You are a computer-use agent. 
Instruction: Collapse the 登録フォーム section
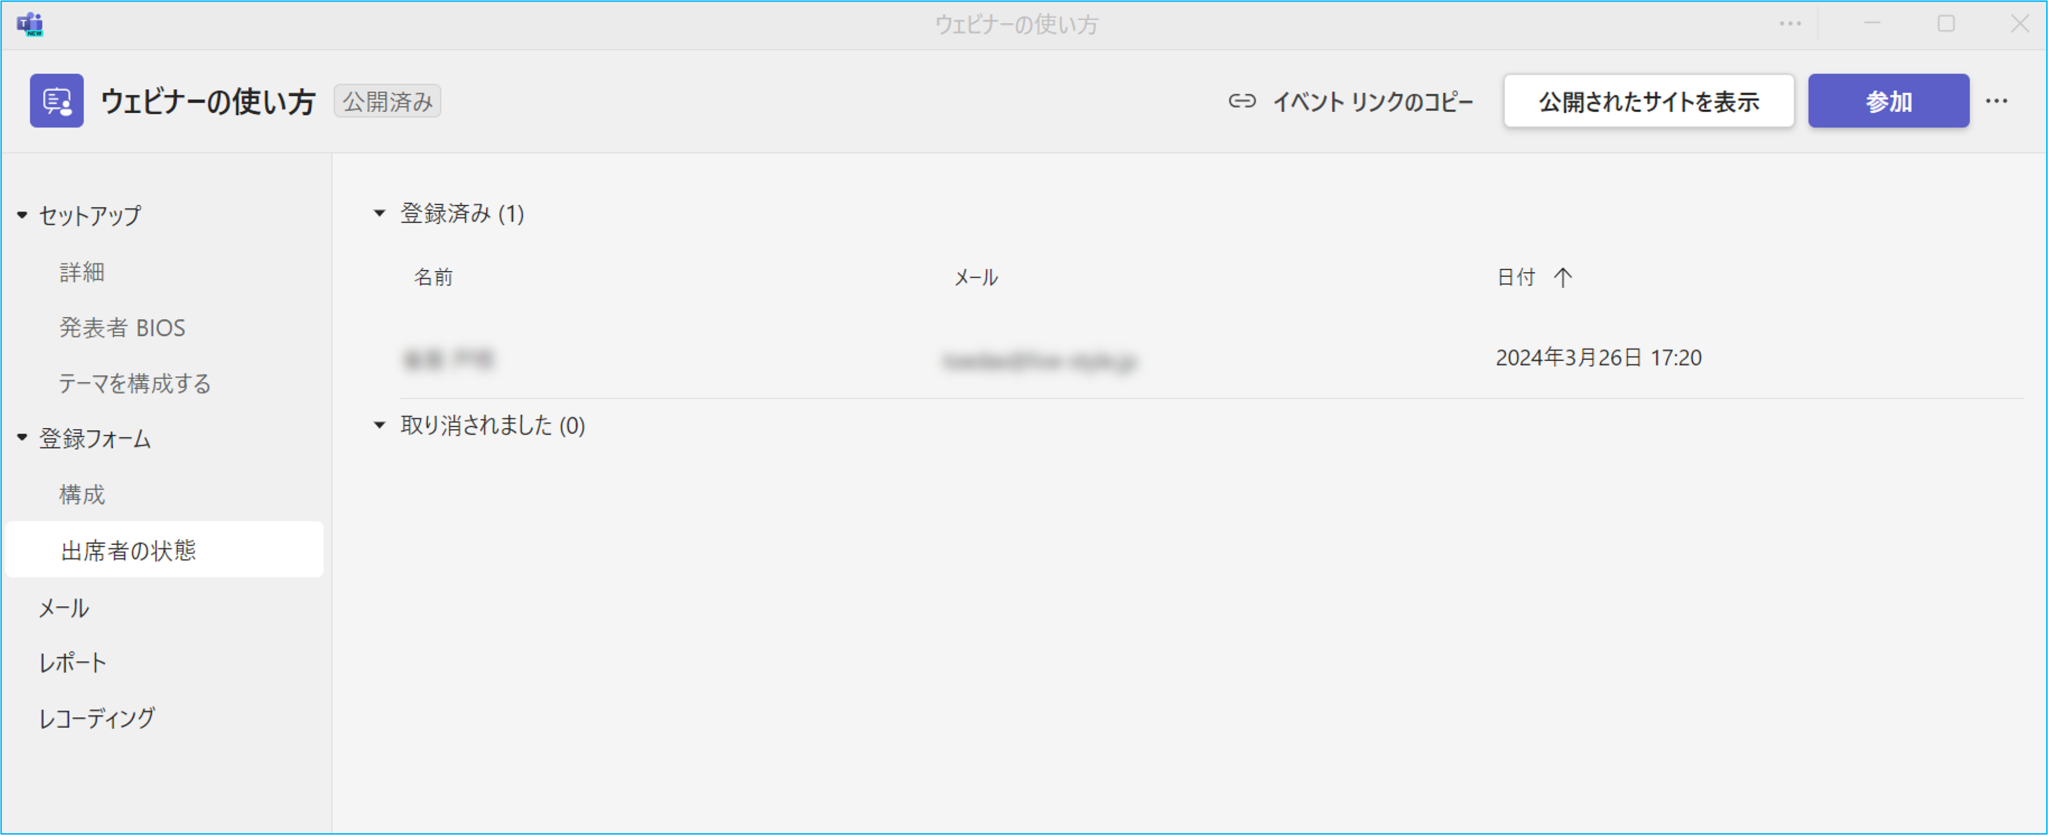22,438
